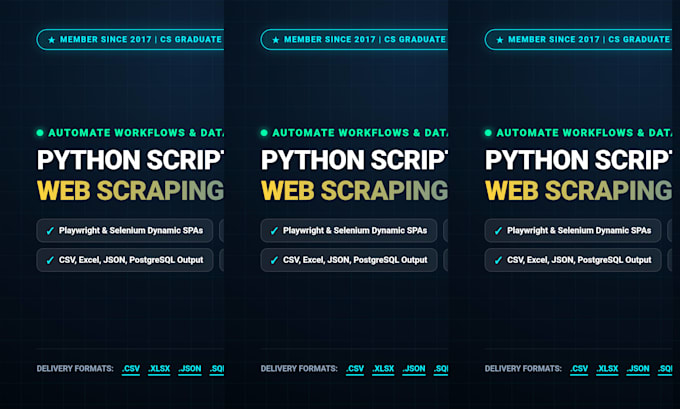Click the PYTHON SCRIPT headline in left panel
Viewport: 680px width, 409px height.
click(131, 160)
